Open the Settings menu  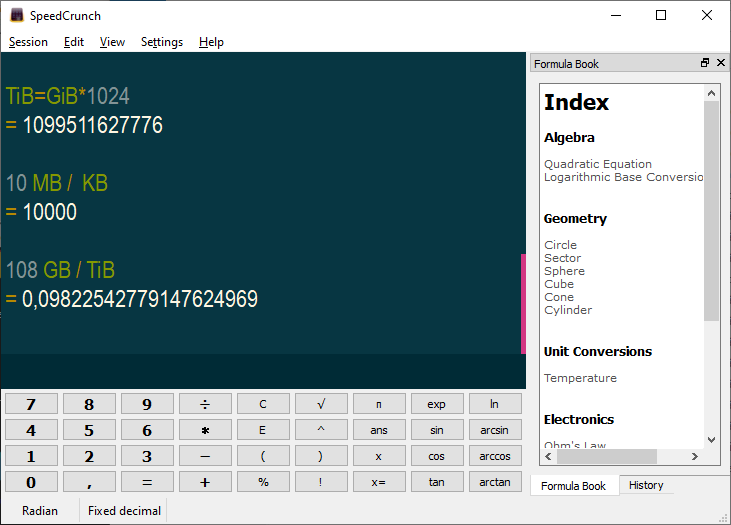tap(162, 42)
